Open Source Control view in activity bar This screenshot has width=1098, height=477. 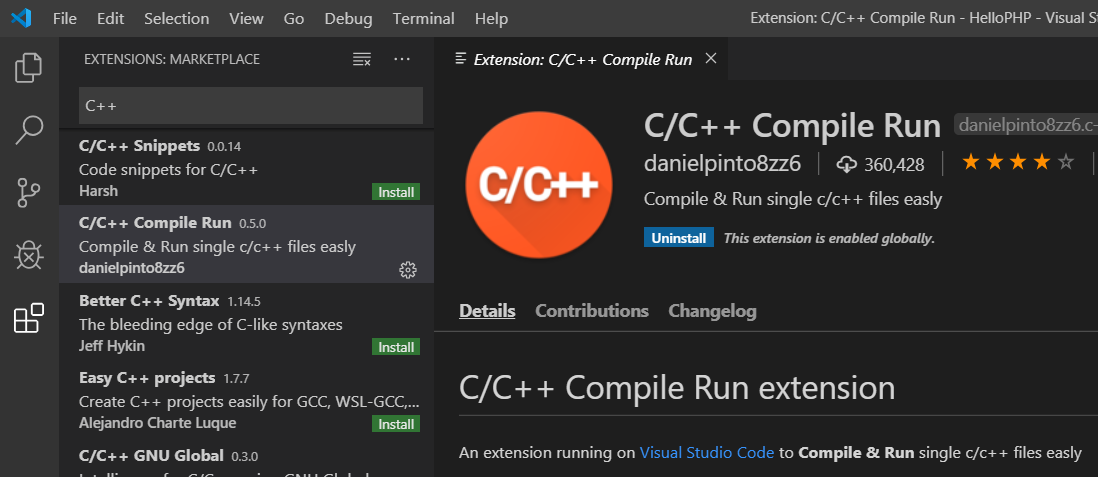[x=29, y=193]
